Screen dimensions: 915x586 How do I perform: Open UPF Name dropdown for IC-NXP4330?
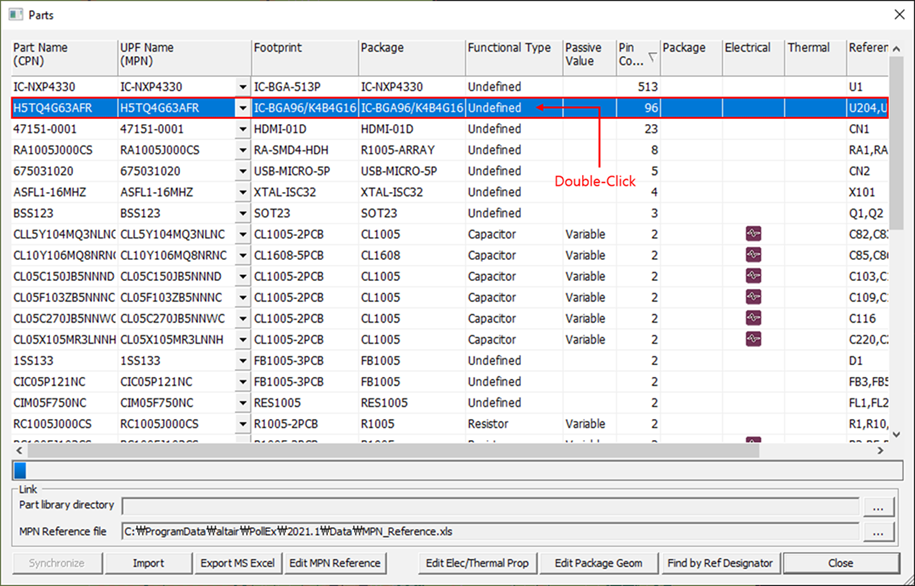coord(241,87)
